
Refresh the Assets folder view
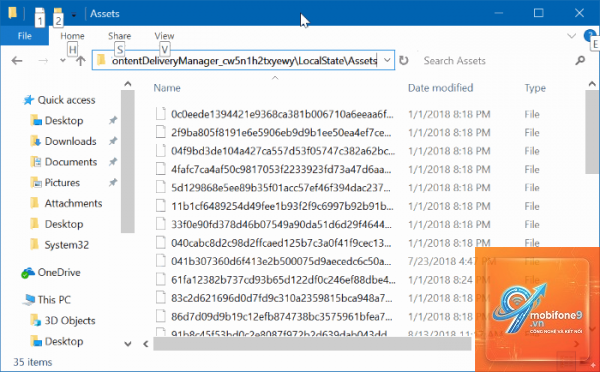tap(404, 60)
